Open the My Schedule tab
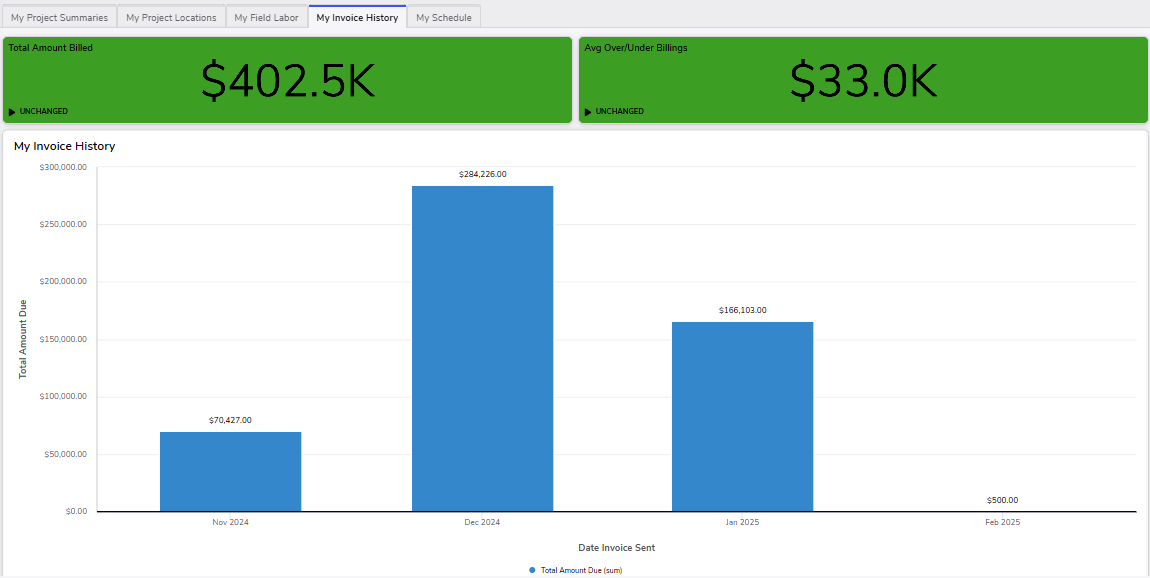1150x578 pixels. [443, 17]
